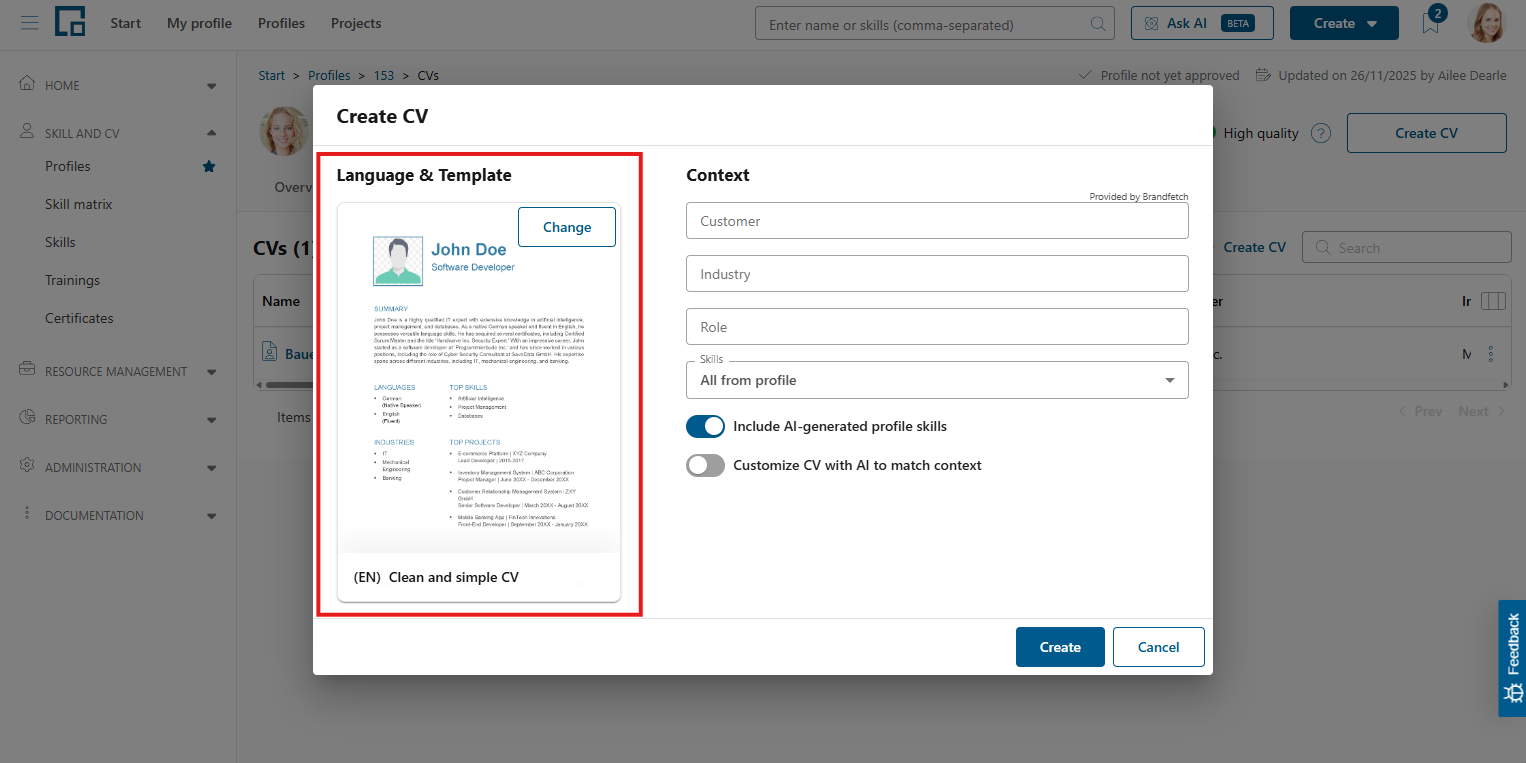Click the Ask AI button
Screen dimensions: 1526x763
coord(1202,23)
